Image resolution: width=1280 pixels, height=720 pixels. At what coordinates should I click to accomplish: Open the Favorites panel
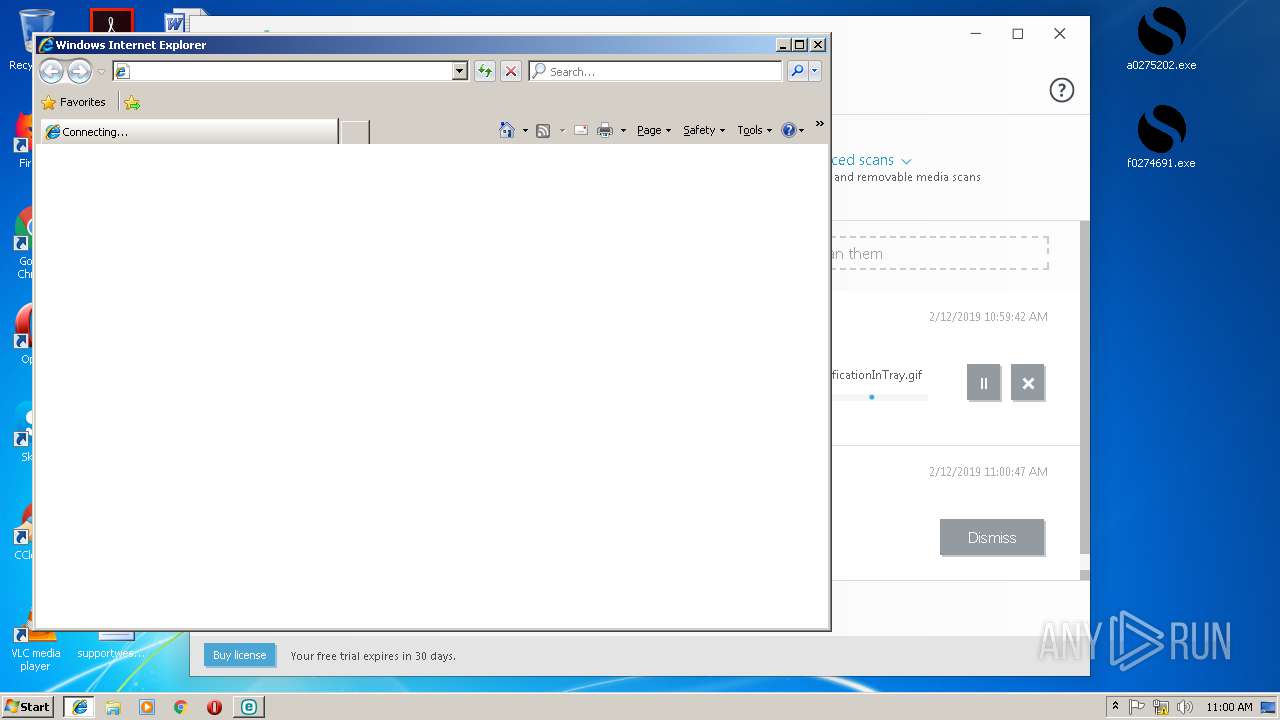(73, 102)
